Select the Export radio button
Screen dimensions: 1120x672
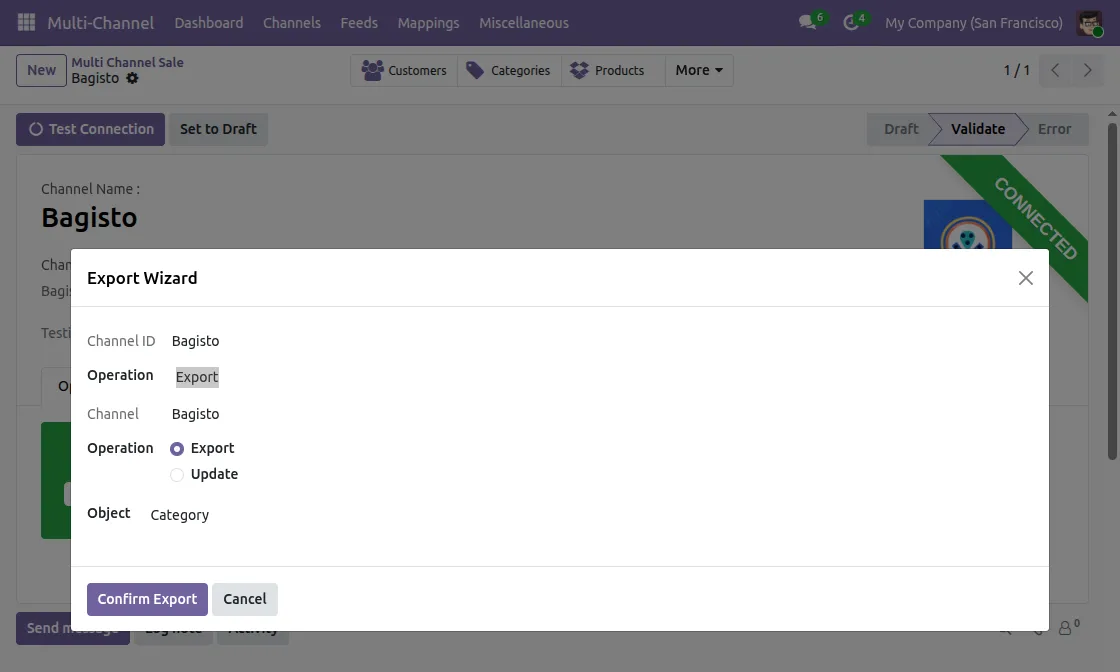pos(176,448)
